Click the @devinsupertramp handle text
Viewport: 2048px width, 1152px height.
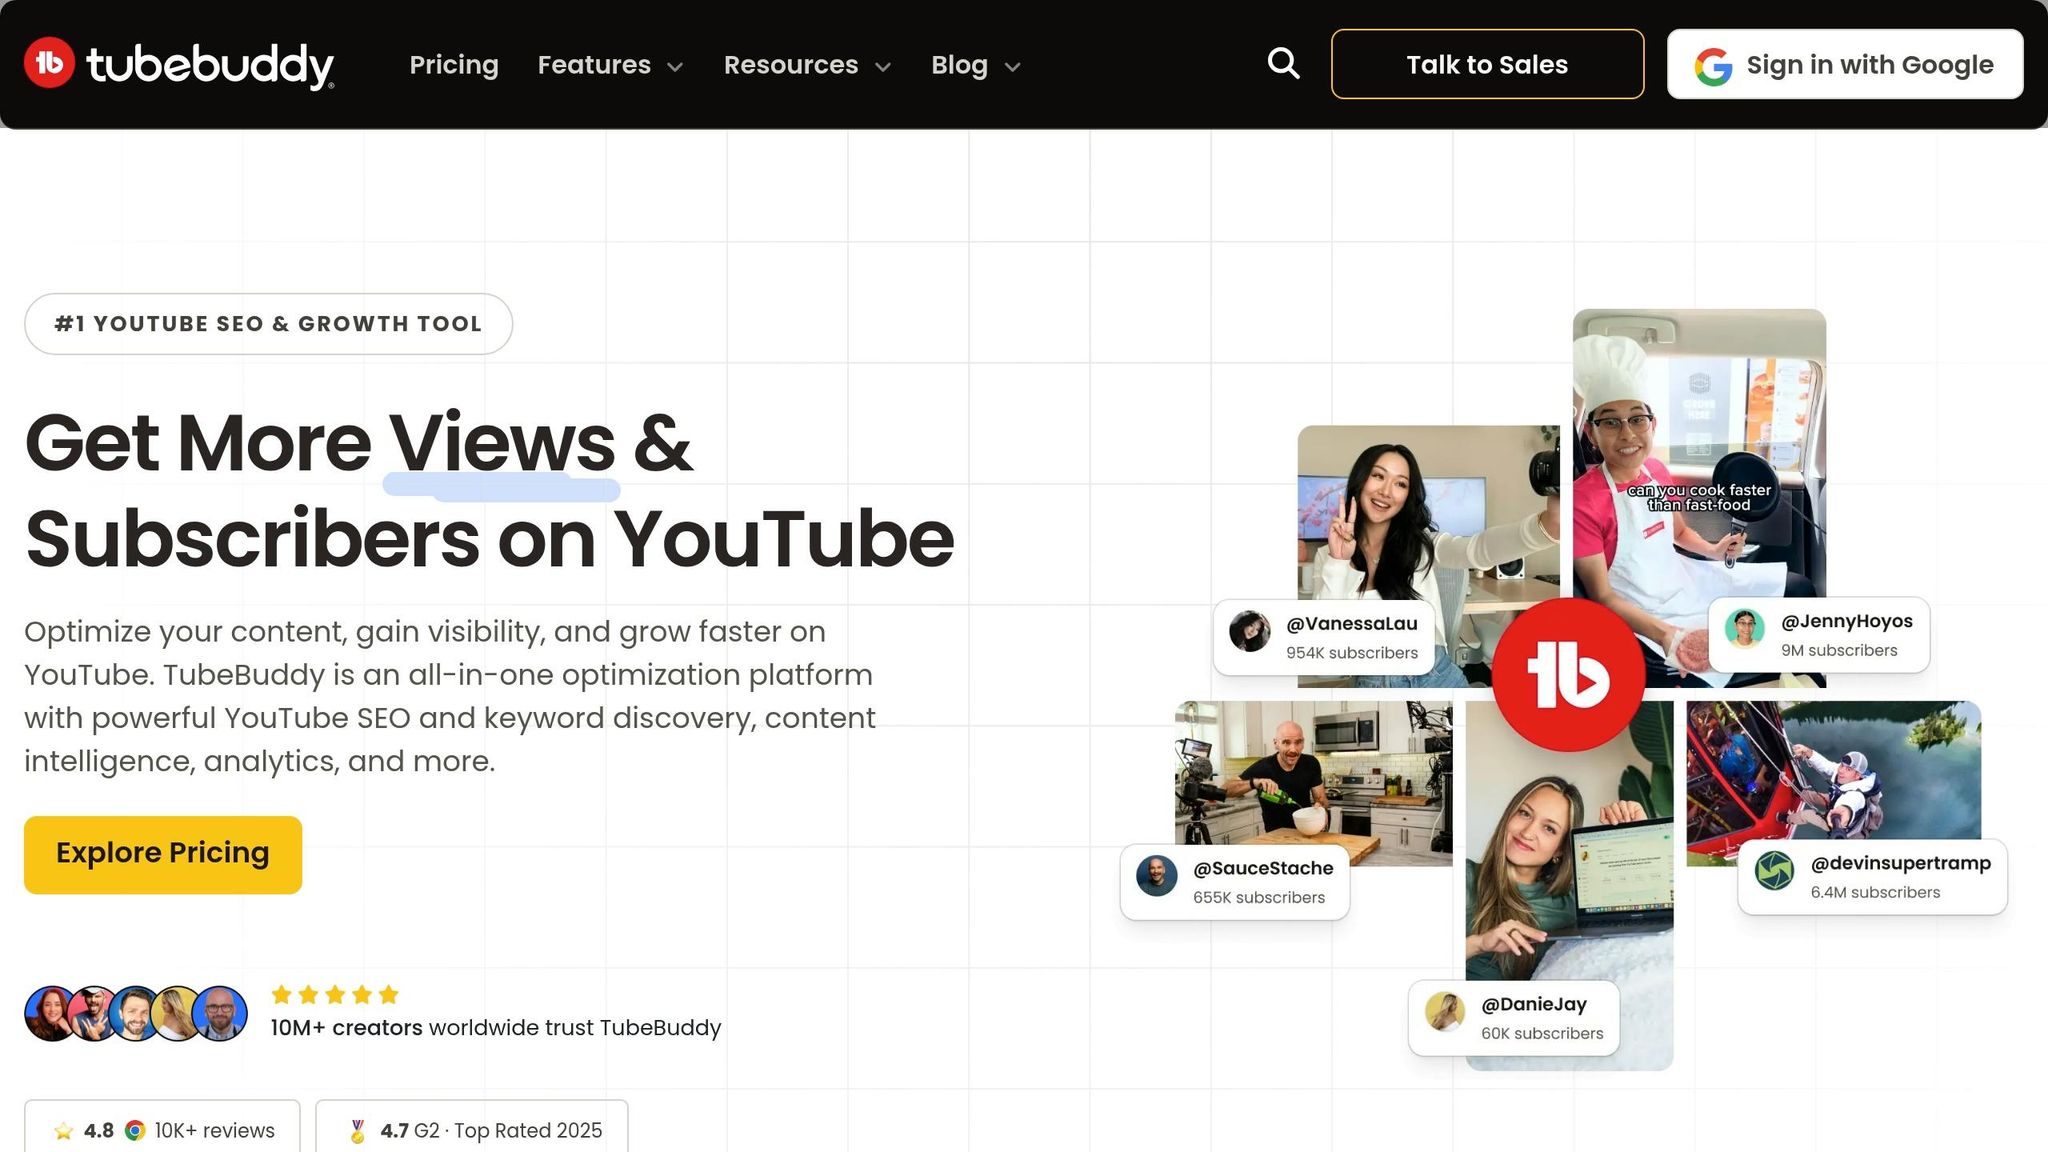point(1900,863)
